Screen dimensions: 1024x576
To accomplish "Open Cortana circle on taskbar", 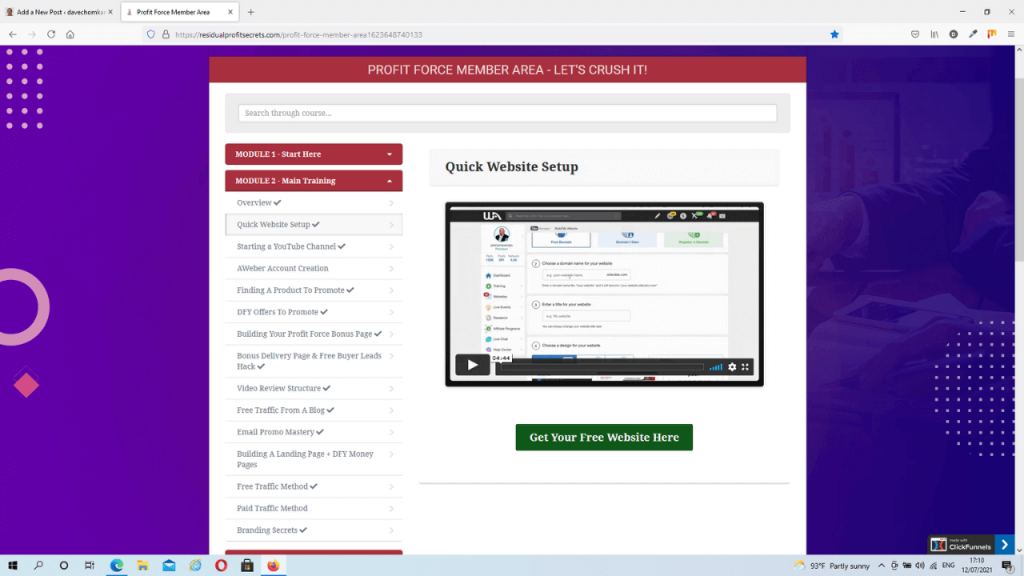I will pos(63,566).
